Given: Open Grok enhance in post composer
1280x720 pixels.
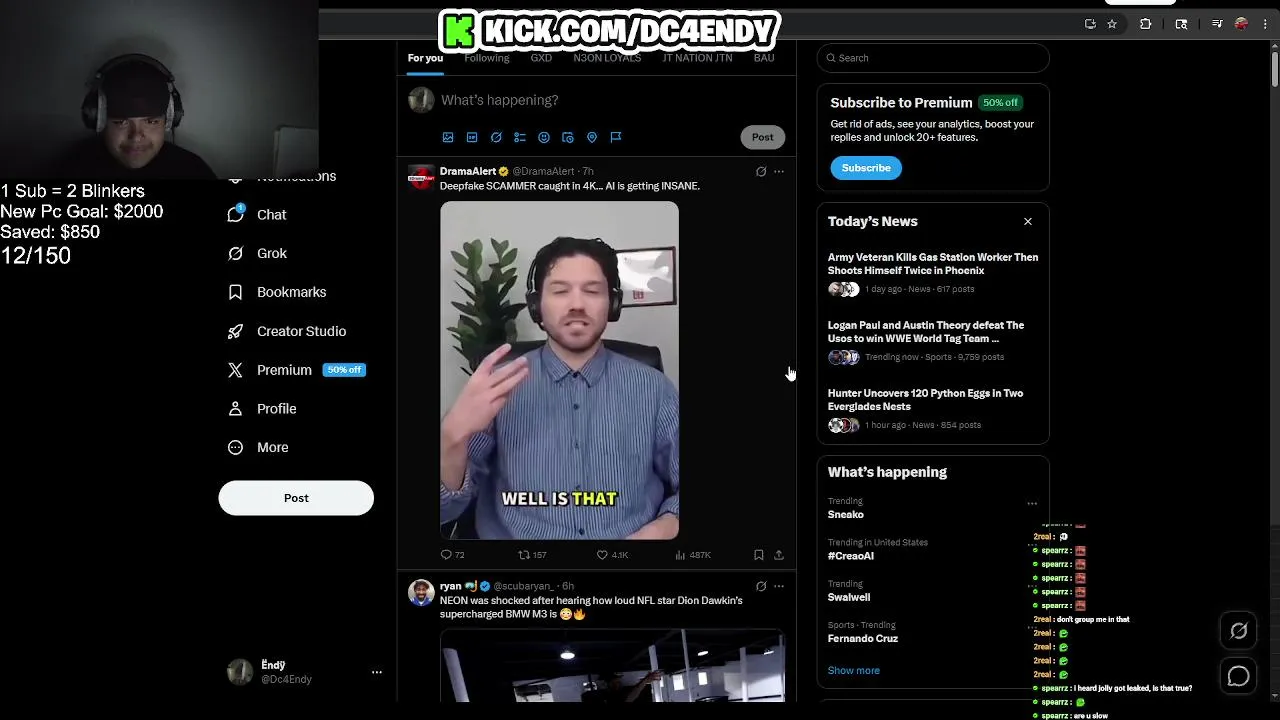Looking at the screenshot, I should [x=496, y=137].
